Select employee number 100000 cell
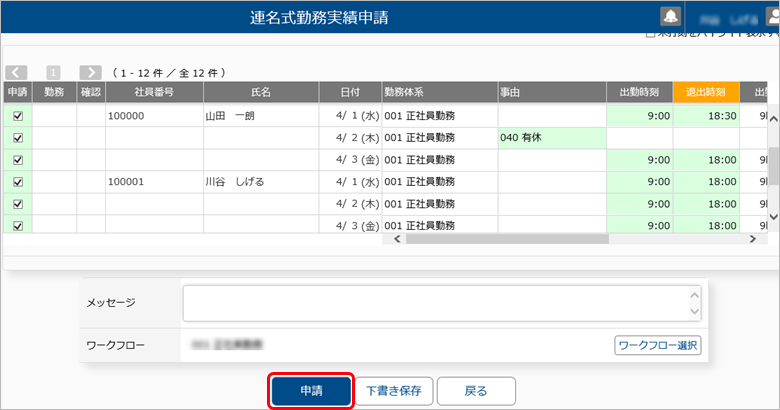The image size is (780, 410). [x=154, y=116]
